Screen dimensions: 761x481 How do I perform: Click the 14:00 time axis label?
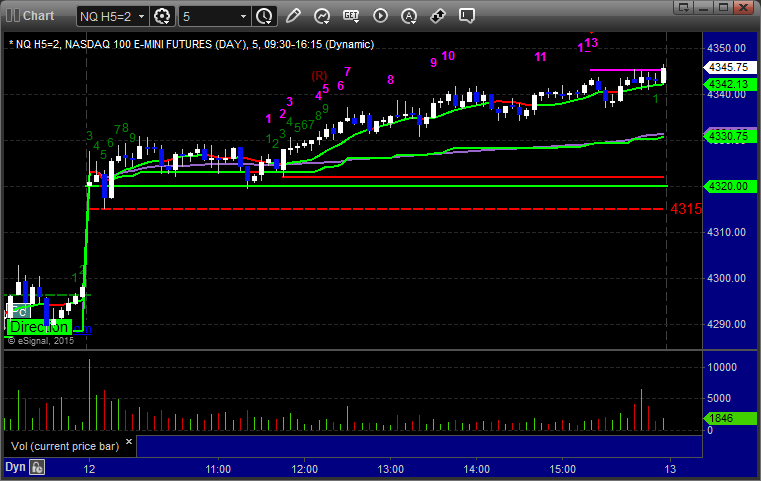point(477,469)
